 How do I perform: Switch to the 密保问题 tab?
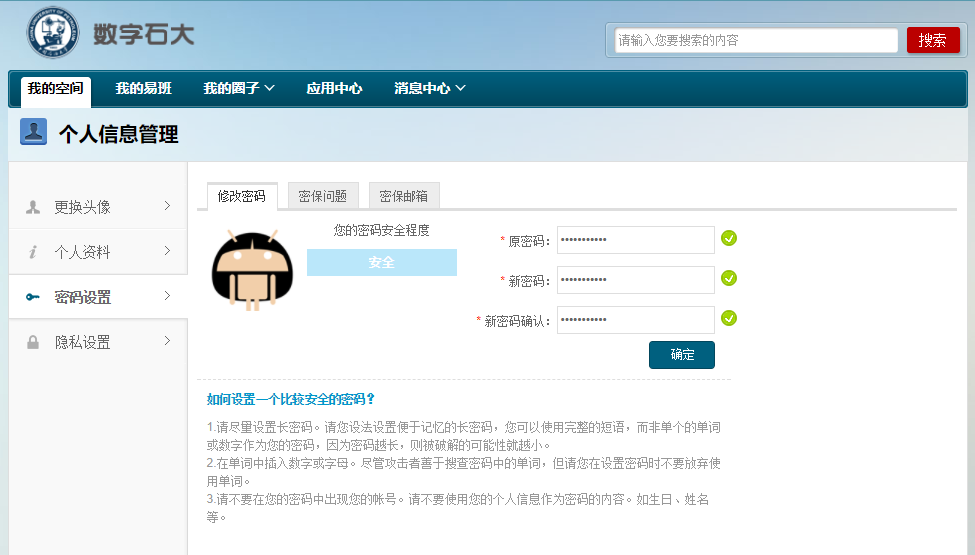323,196
